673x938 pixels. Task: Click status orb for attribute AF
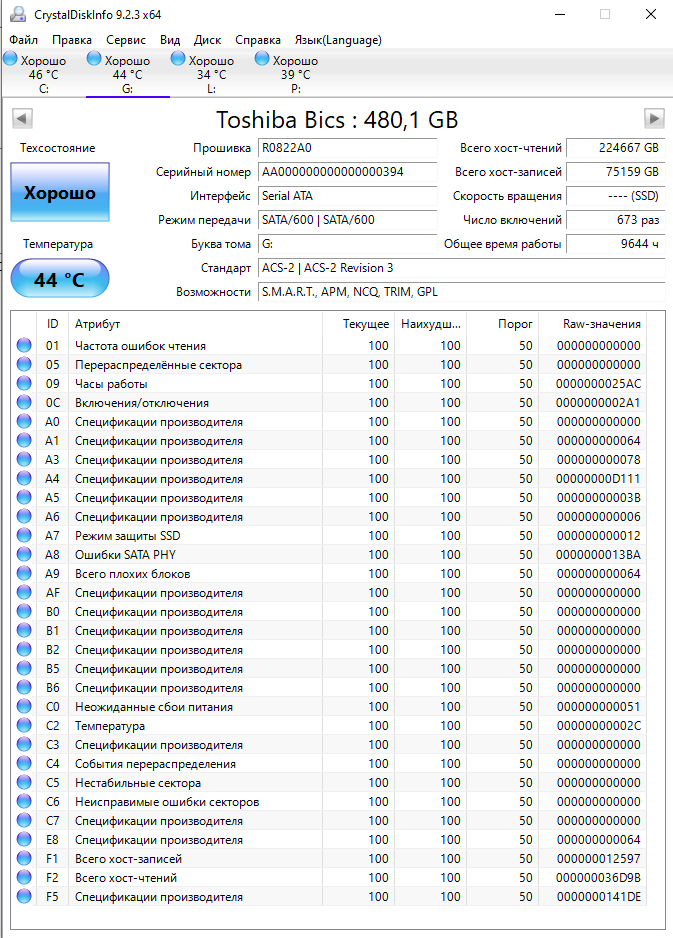(24, 593)
